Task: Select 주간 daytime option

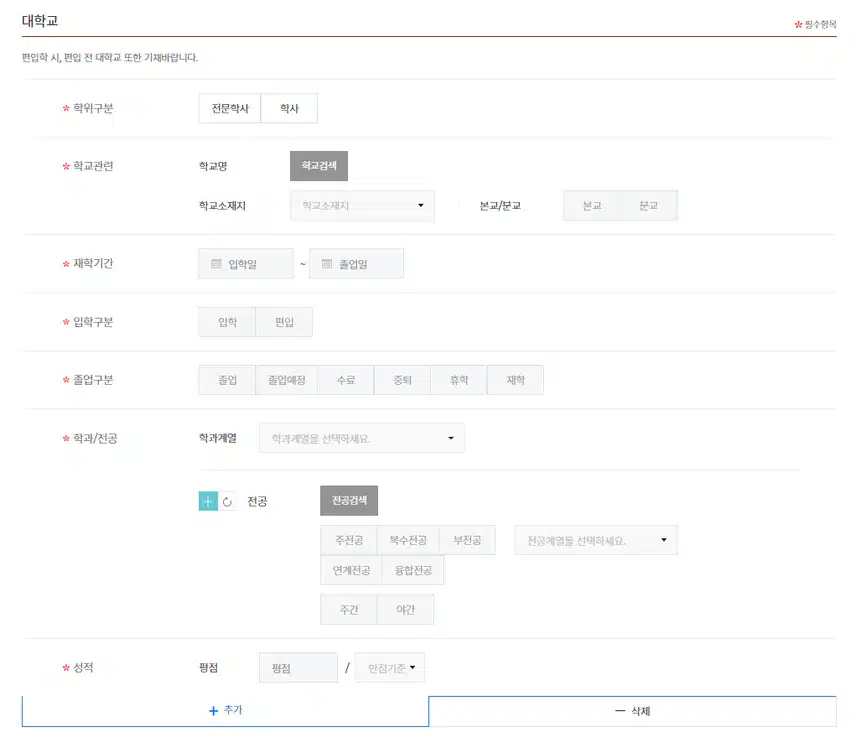Action: 349,610
